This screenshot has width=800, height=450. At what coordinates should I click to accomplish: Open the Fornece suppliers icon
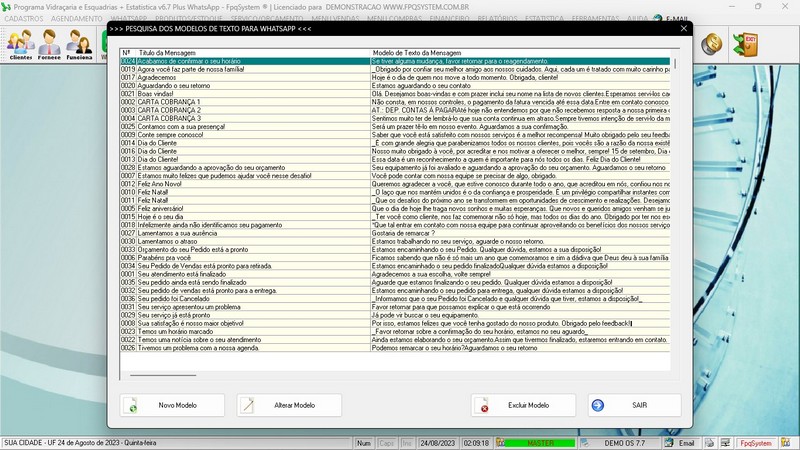(x=49, y=44)
